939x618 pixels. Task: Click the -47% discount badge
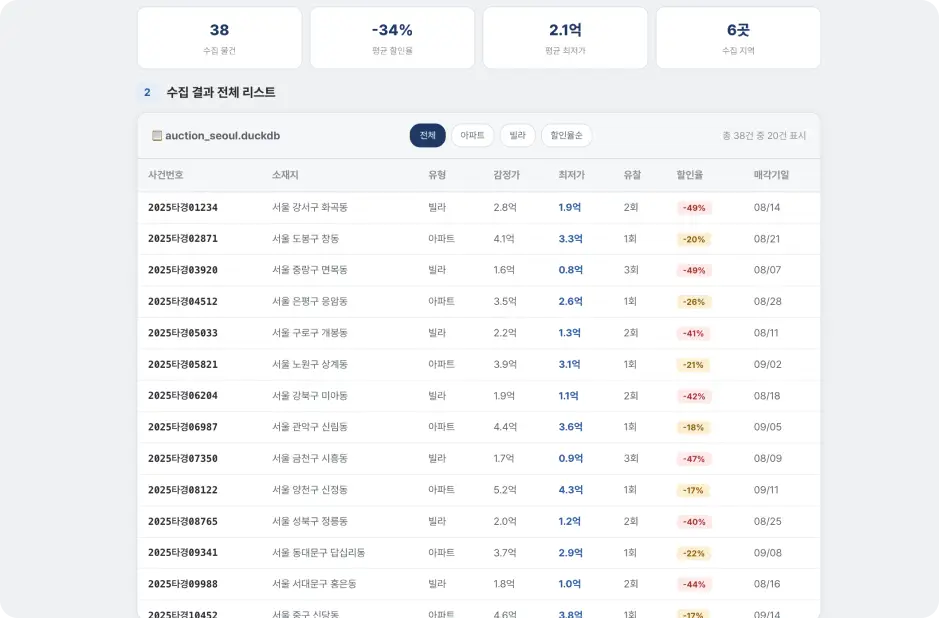694,459
